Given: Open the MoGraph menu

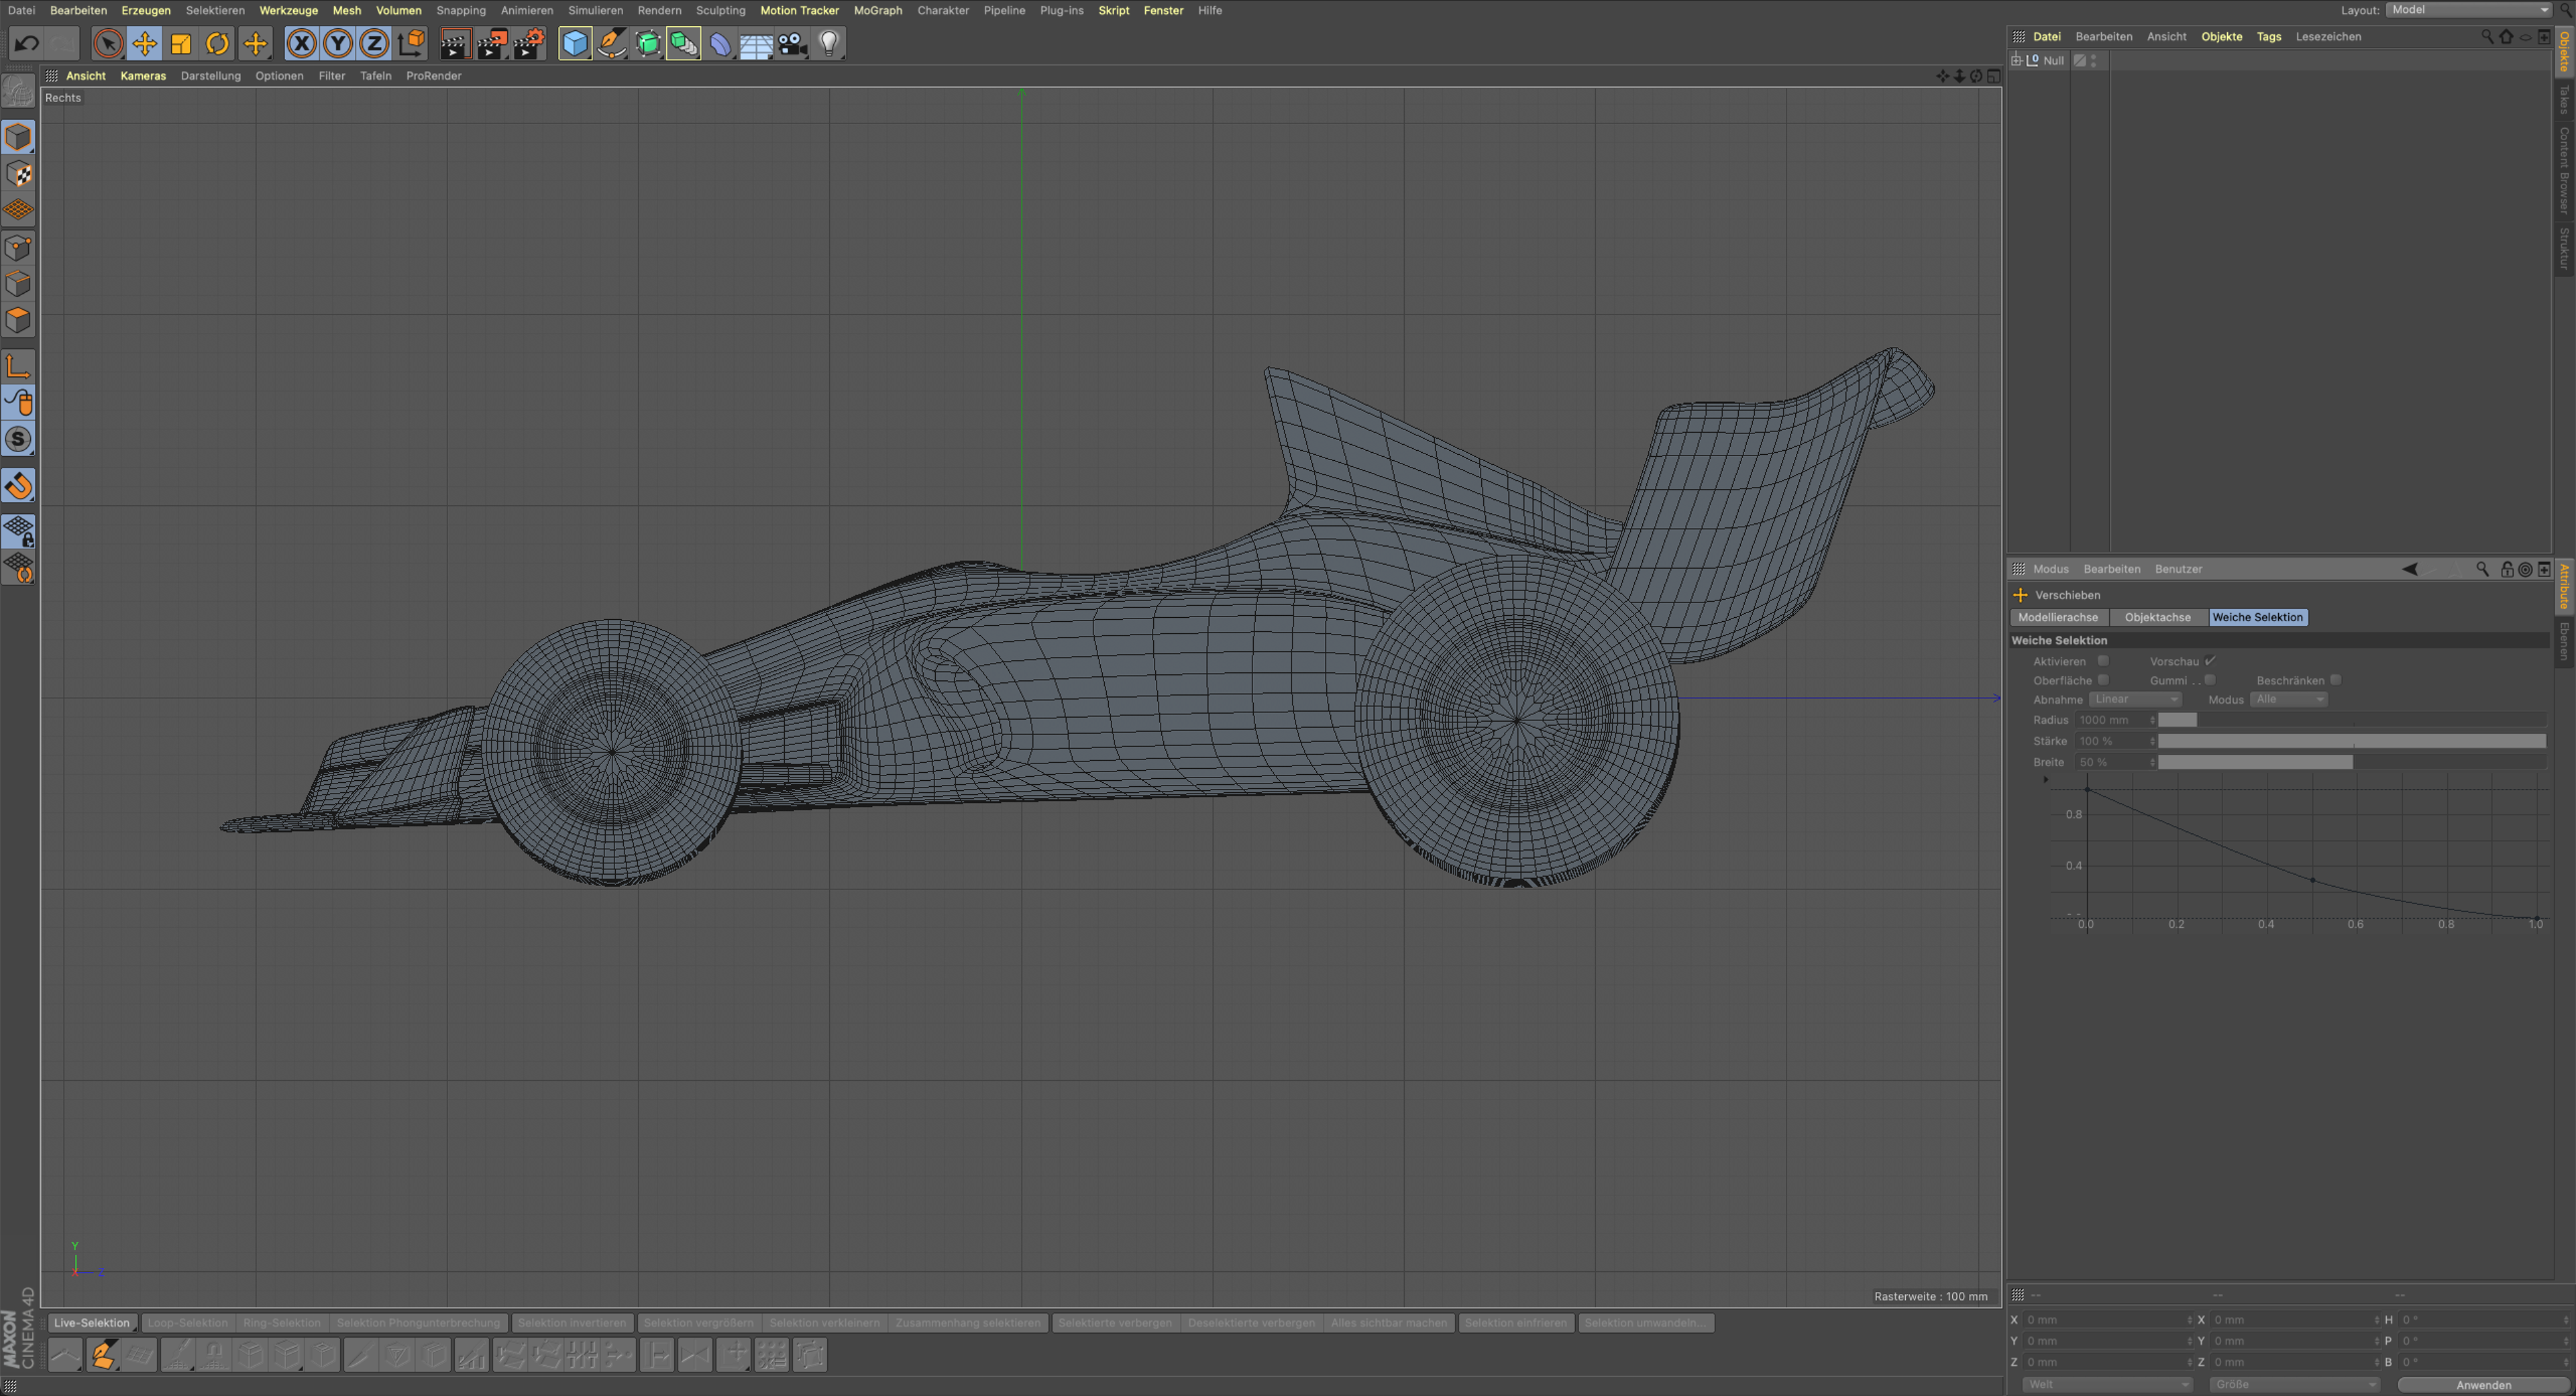Looking at the screenshot, I should (x=877, y=10).
